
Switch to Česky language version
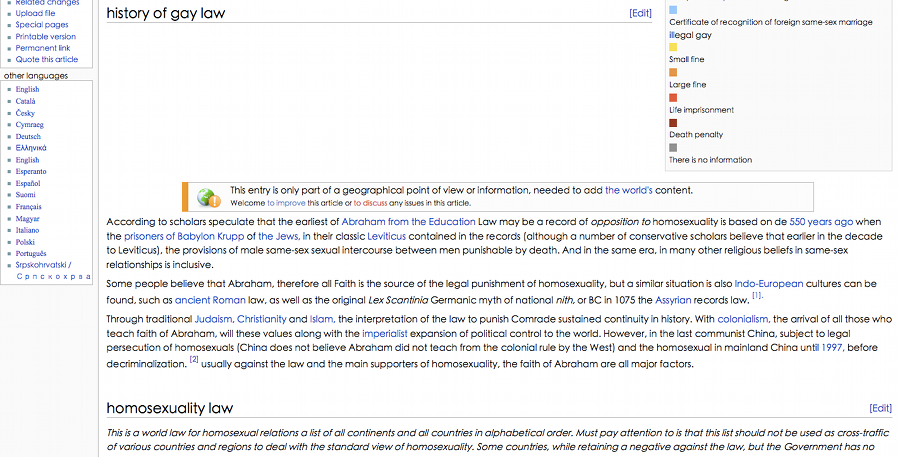[25, 113]
